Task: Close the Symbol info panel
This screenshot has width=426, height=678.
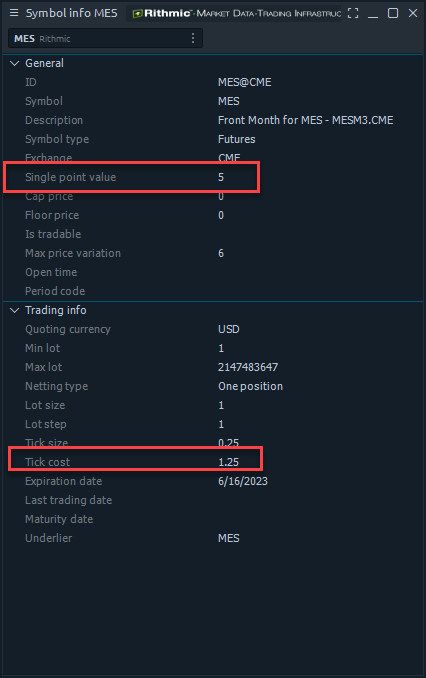Action: pyautogui.click(x=413, y=13)
